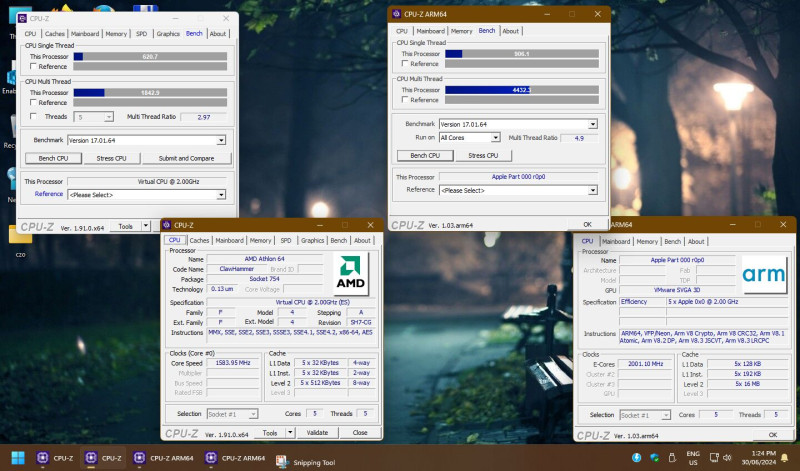Screen dimensions: 800x471
Task: Open About tab in the ARM64 CPU window
Action: click(696, 242)
